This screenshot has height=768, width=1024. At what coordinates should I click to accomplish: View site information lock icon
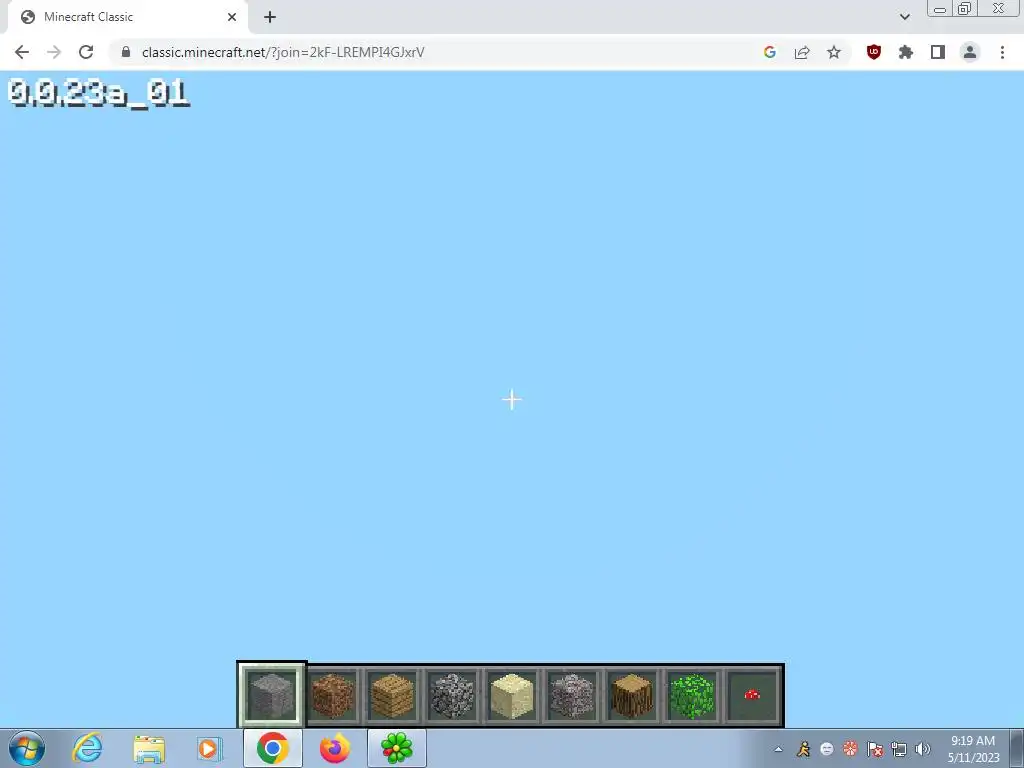(x=126, y=52)
